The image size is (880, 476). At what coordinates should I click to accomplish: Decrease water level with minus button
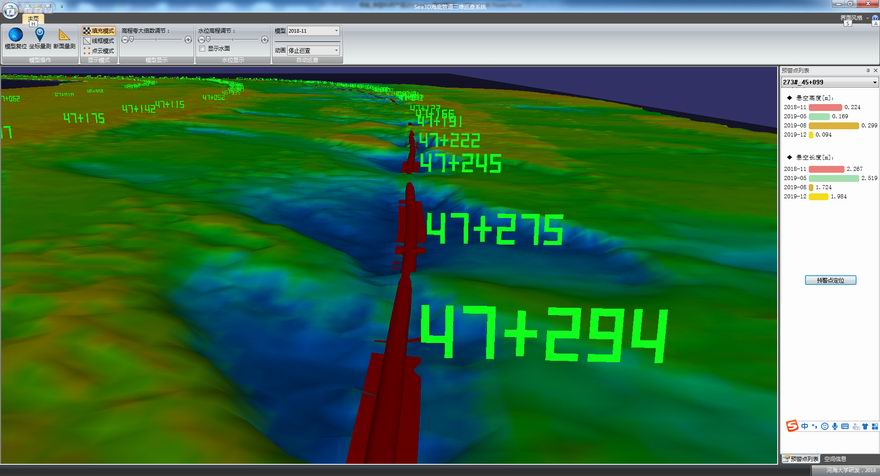point(201,40)
